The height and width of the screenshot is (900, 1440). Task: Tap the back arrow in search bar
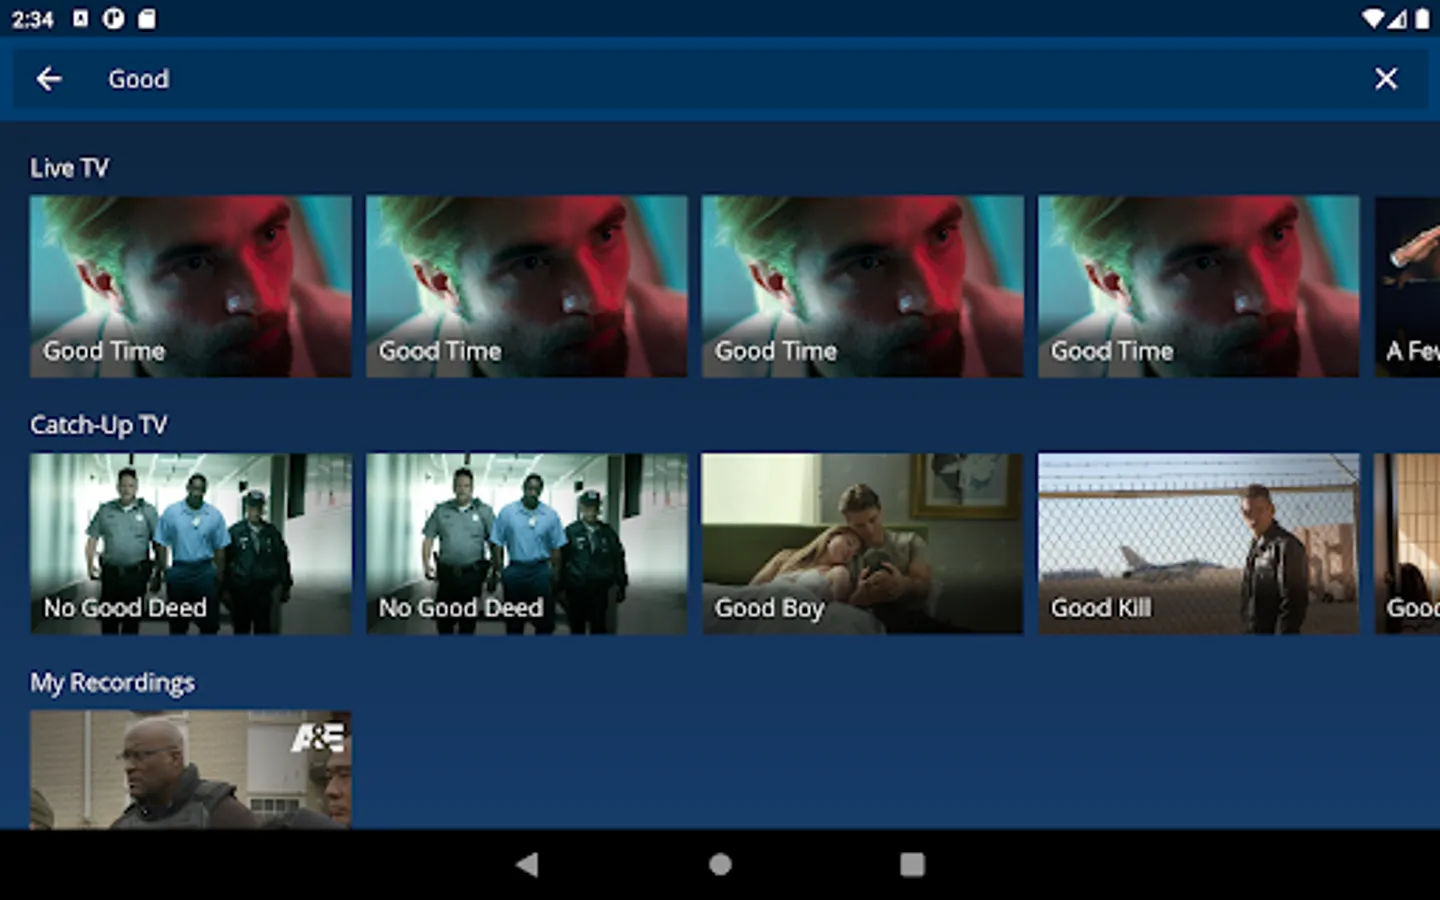[x=49, y=79]
